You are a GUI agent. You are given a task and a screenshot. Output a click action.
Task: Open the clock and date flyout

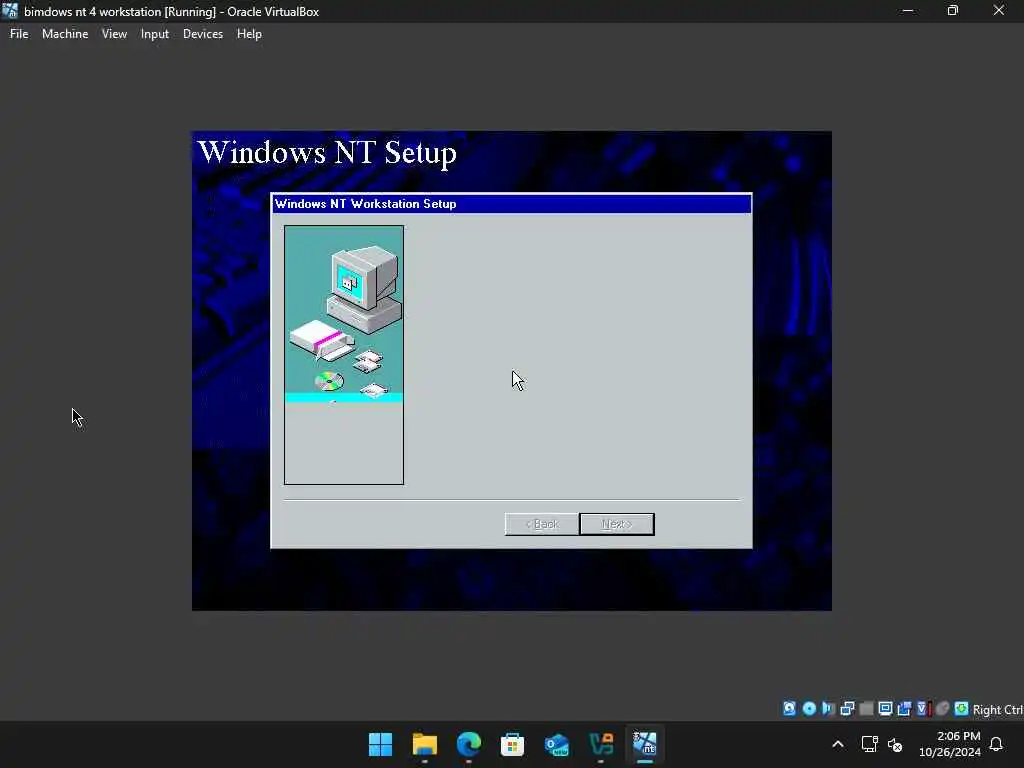point(950,744)
